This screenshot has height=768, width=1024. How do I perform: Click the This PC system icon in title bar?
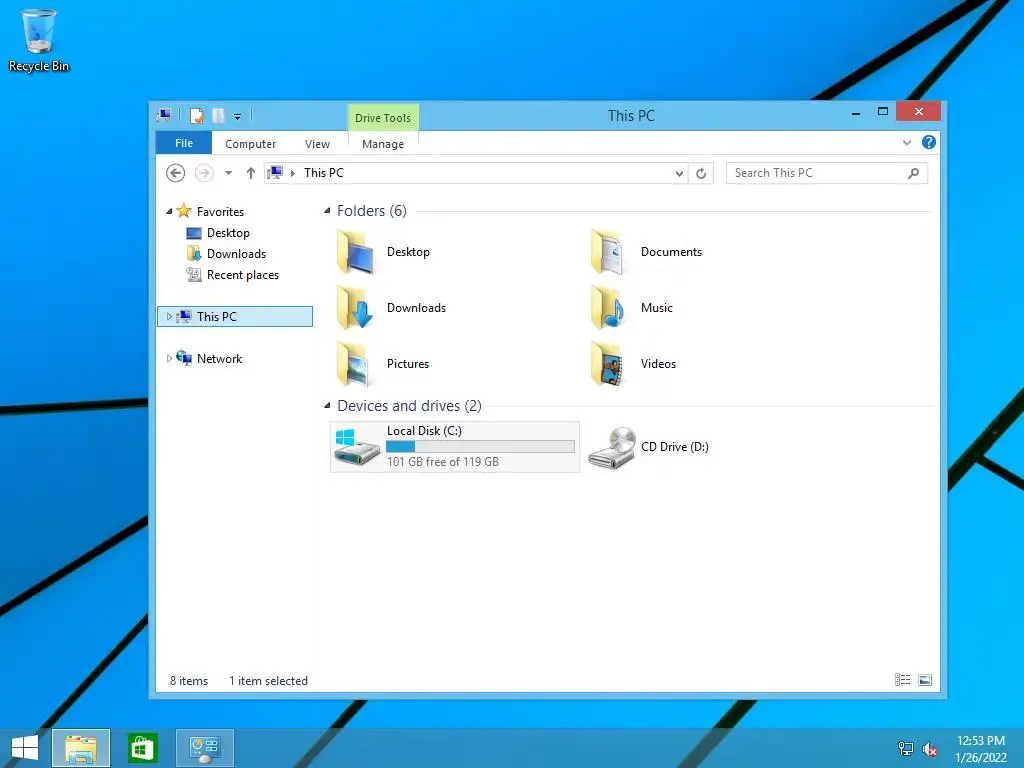[x=165, y=116]
